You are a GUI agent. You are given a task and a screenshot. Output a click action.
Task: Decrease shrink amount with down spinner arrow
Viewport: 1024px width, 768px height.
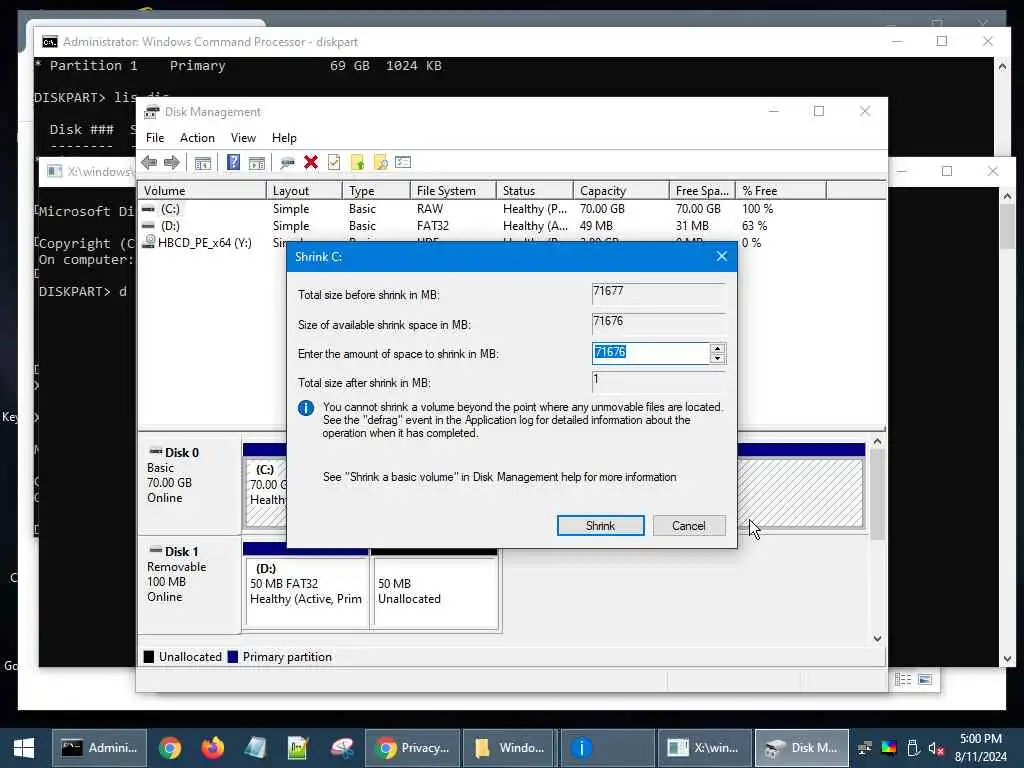click(717, 358)
